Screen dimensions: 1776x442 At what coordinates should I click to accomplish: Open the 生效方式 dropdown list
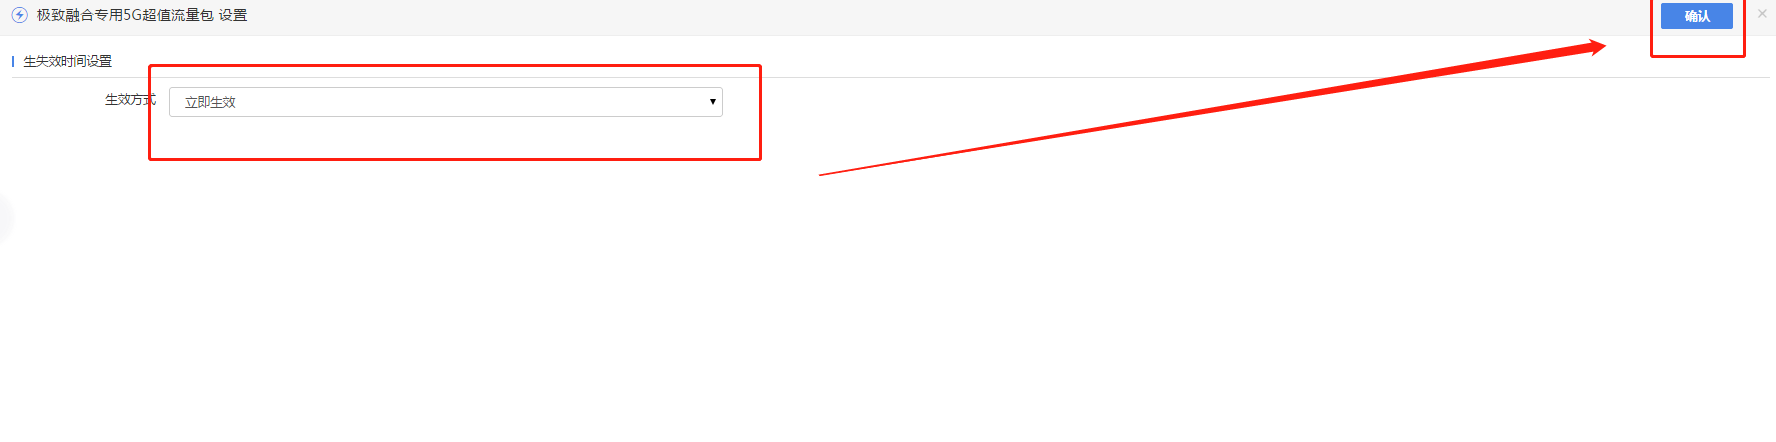(445, 102)
